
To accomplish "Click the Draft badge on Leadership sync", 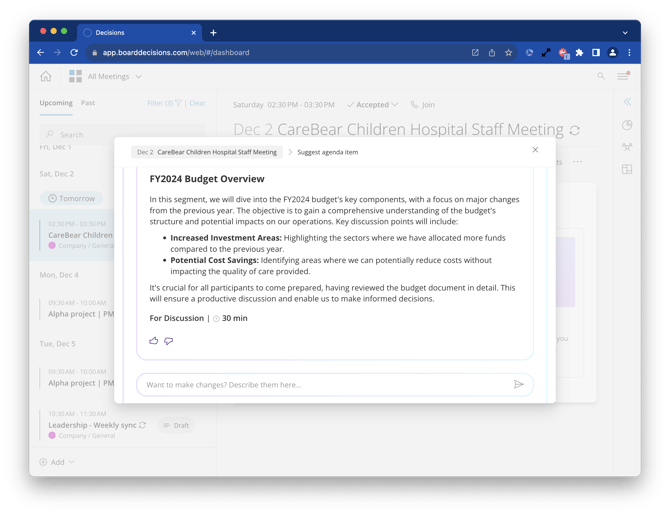I will pyautogui.click(x=176, y=425).
